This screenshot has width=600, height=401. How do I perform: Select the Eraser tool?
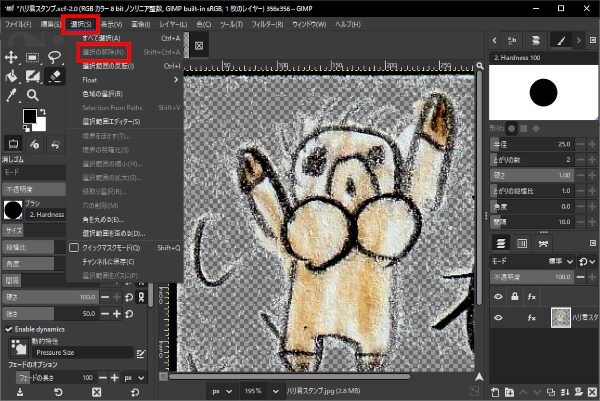pos(54,76)
